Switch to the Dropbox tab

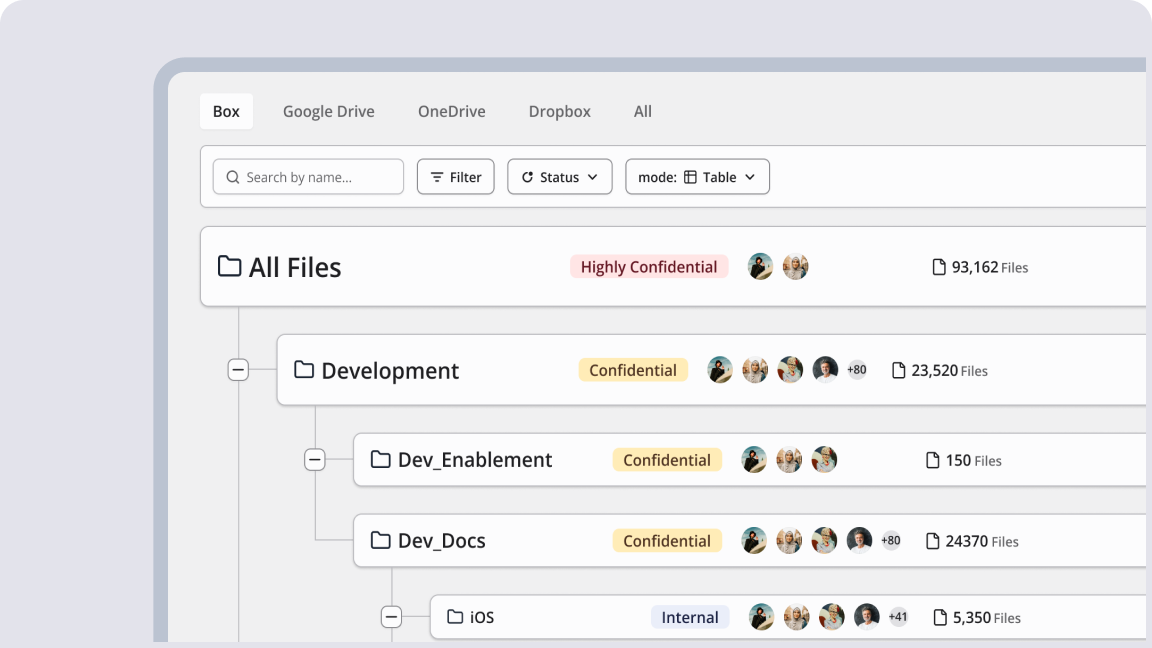pos(560,111)
